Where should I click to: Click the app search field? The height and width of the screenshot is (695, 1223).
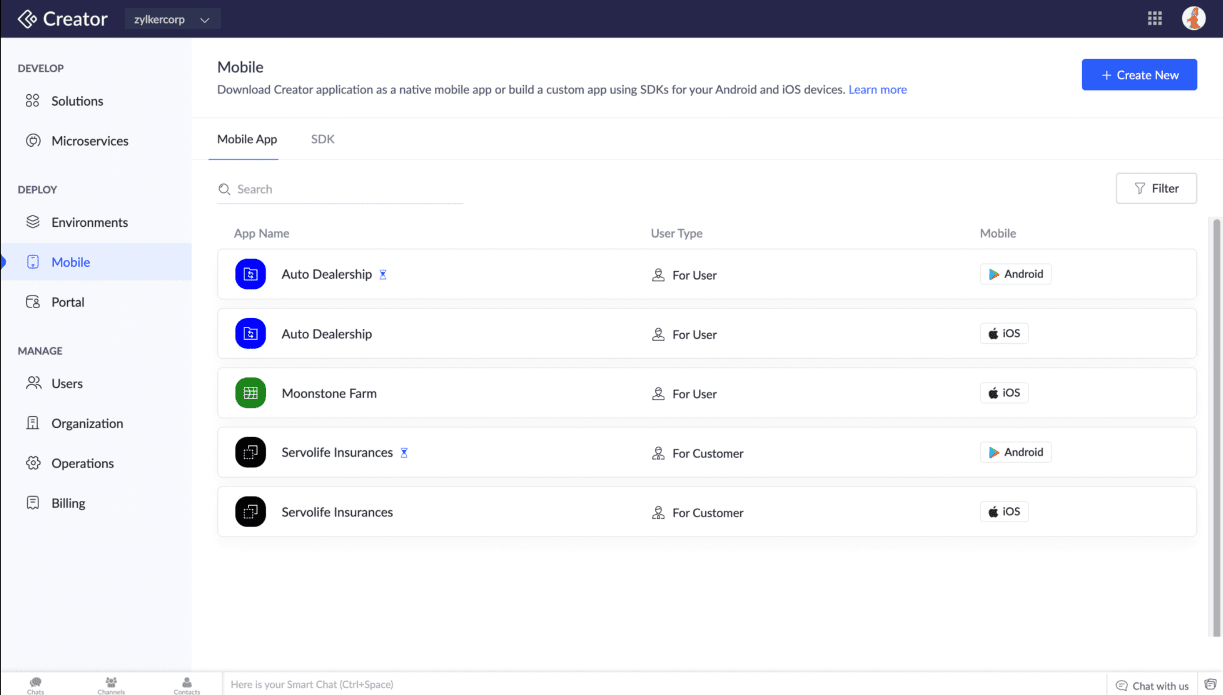point(340,189)
